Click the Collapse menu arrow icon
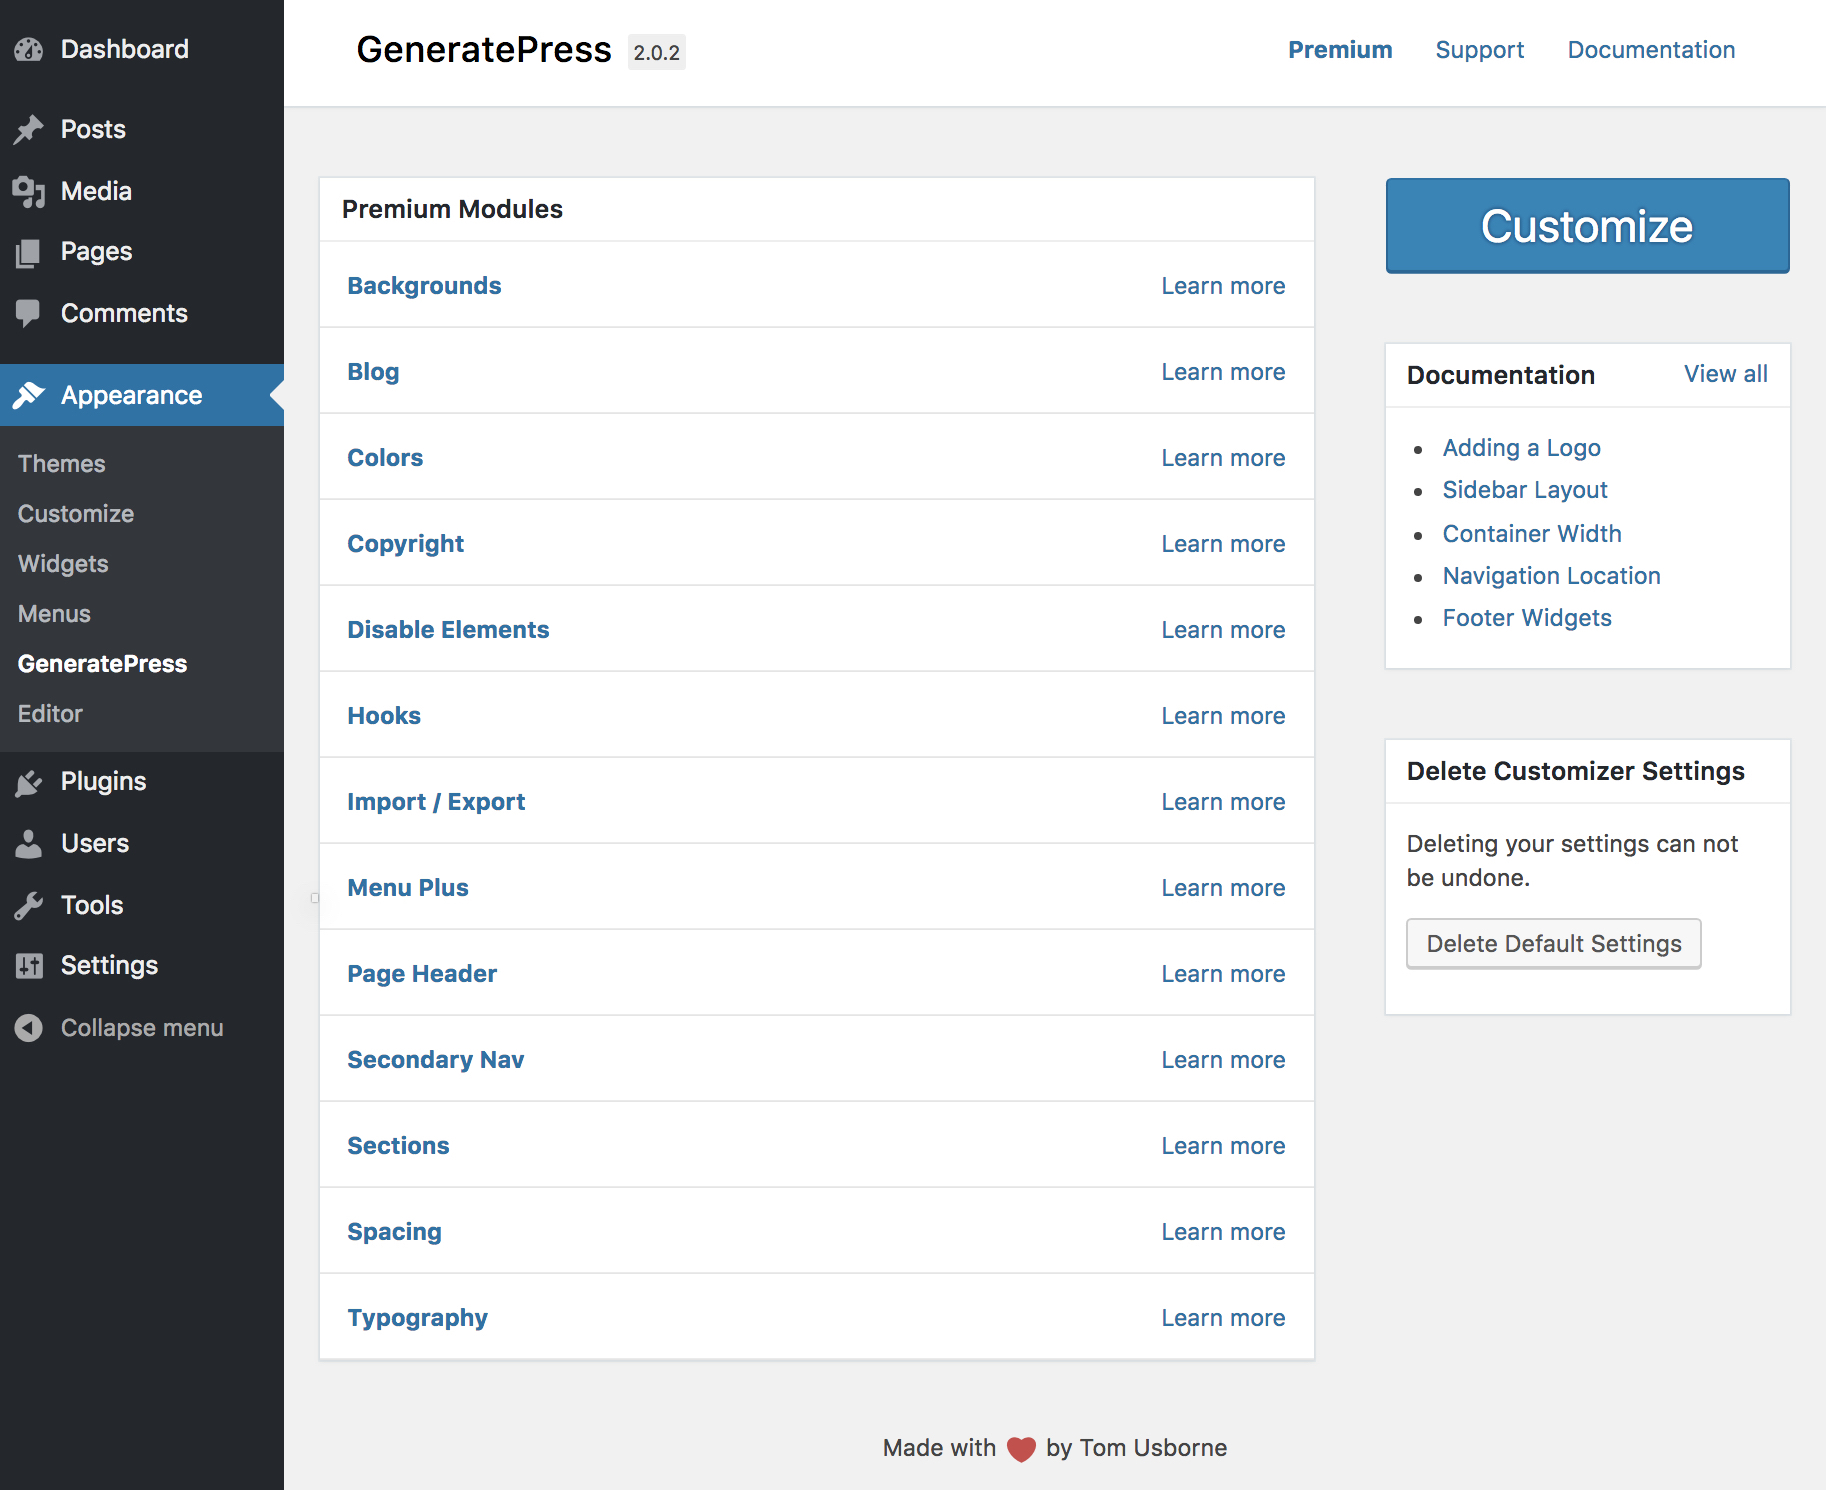 [x=29, y=1028]
